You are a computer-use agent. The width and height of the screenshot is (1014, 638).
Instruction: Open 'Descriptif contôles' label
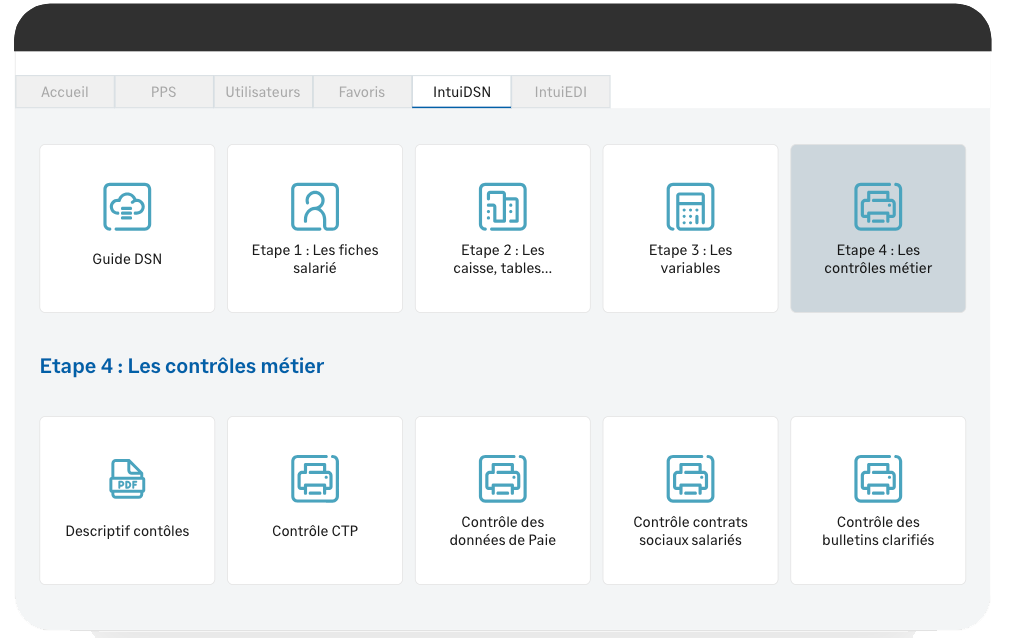point(127,531)
